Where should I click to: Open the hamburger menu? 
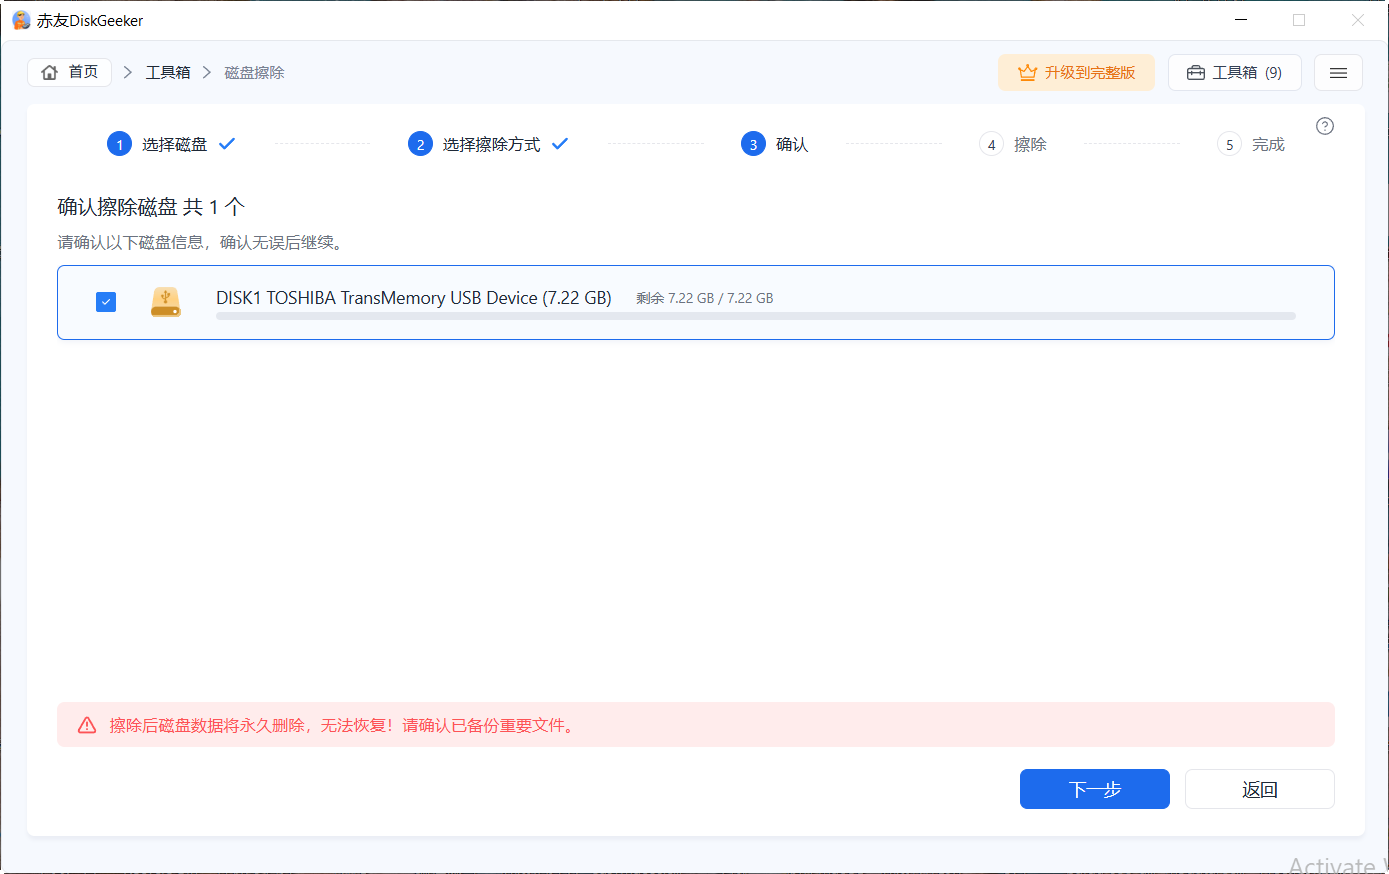click(1338, 72)
